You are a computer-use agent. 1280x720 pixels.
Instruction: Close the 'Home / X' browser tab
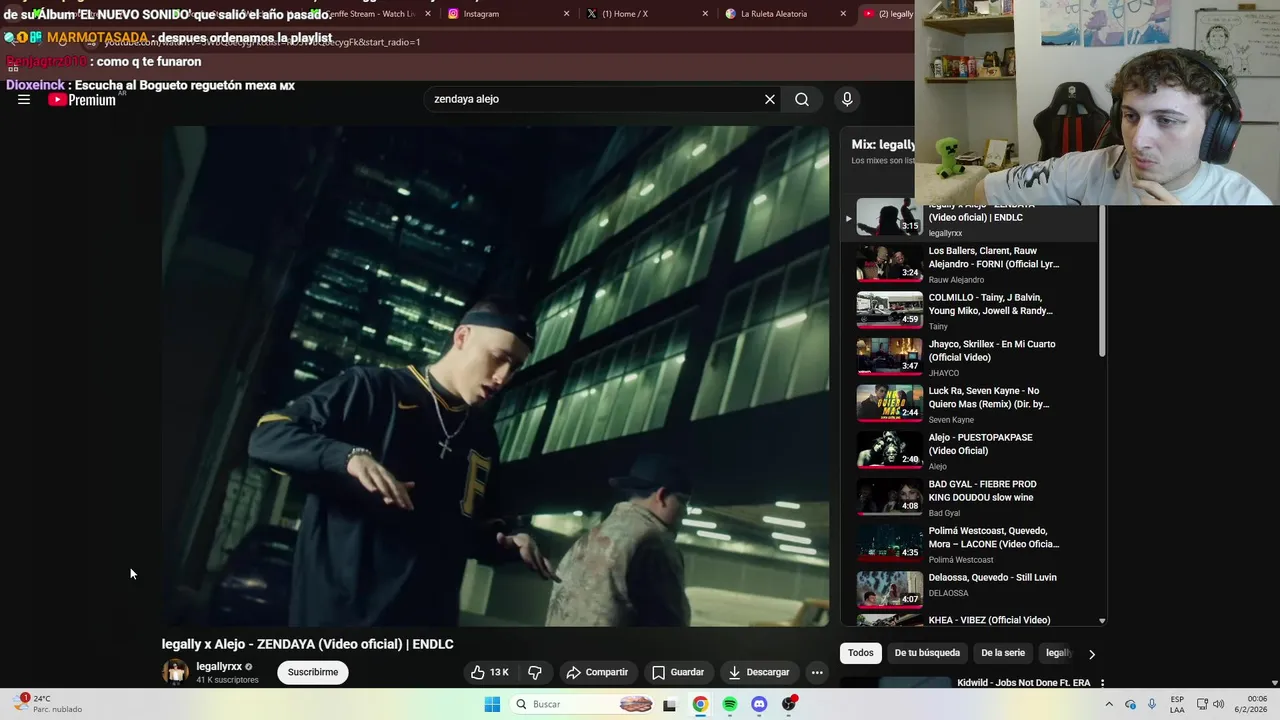click(x=705, y=14)
